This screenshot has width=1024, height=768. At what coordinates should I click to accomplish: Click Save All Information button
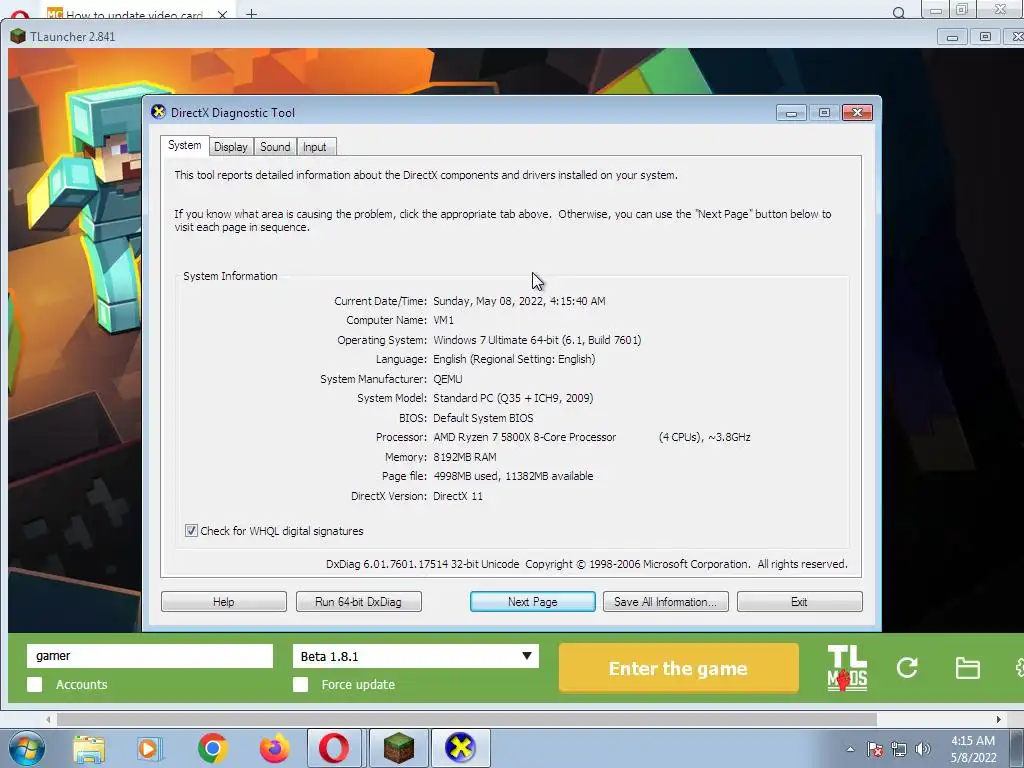click(665, 601)
